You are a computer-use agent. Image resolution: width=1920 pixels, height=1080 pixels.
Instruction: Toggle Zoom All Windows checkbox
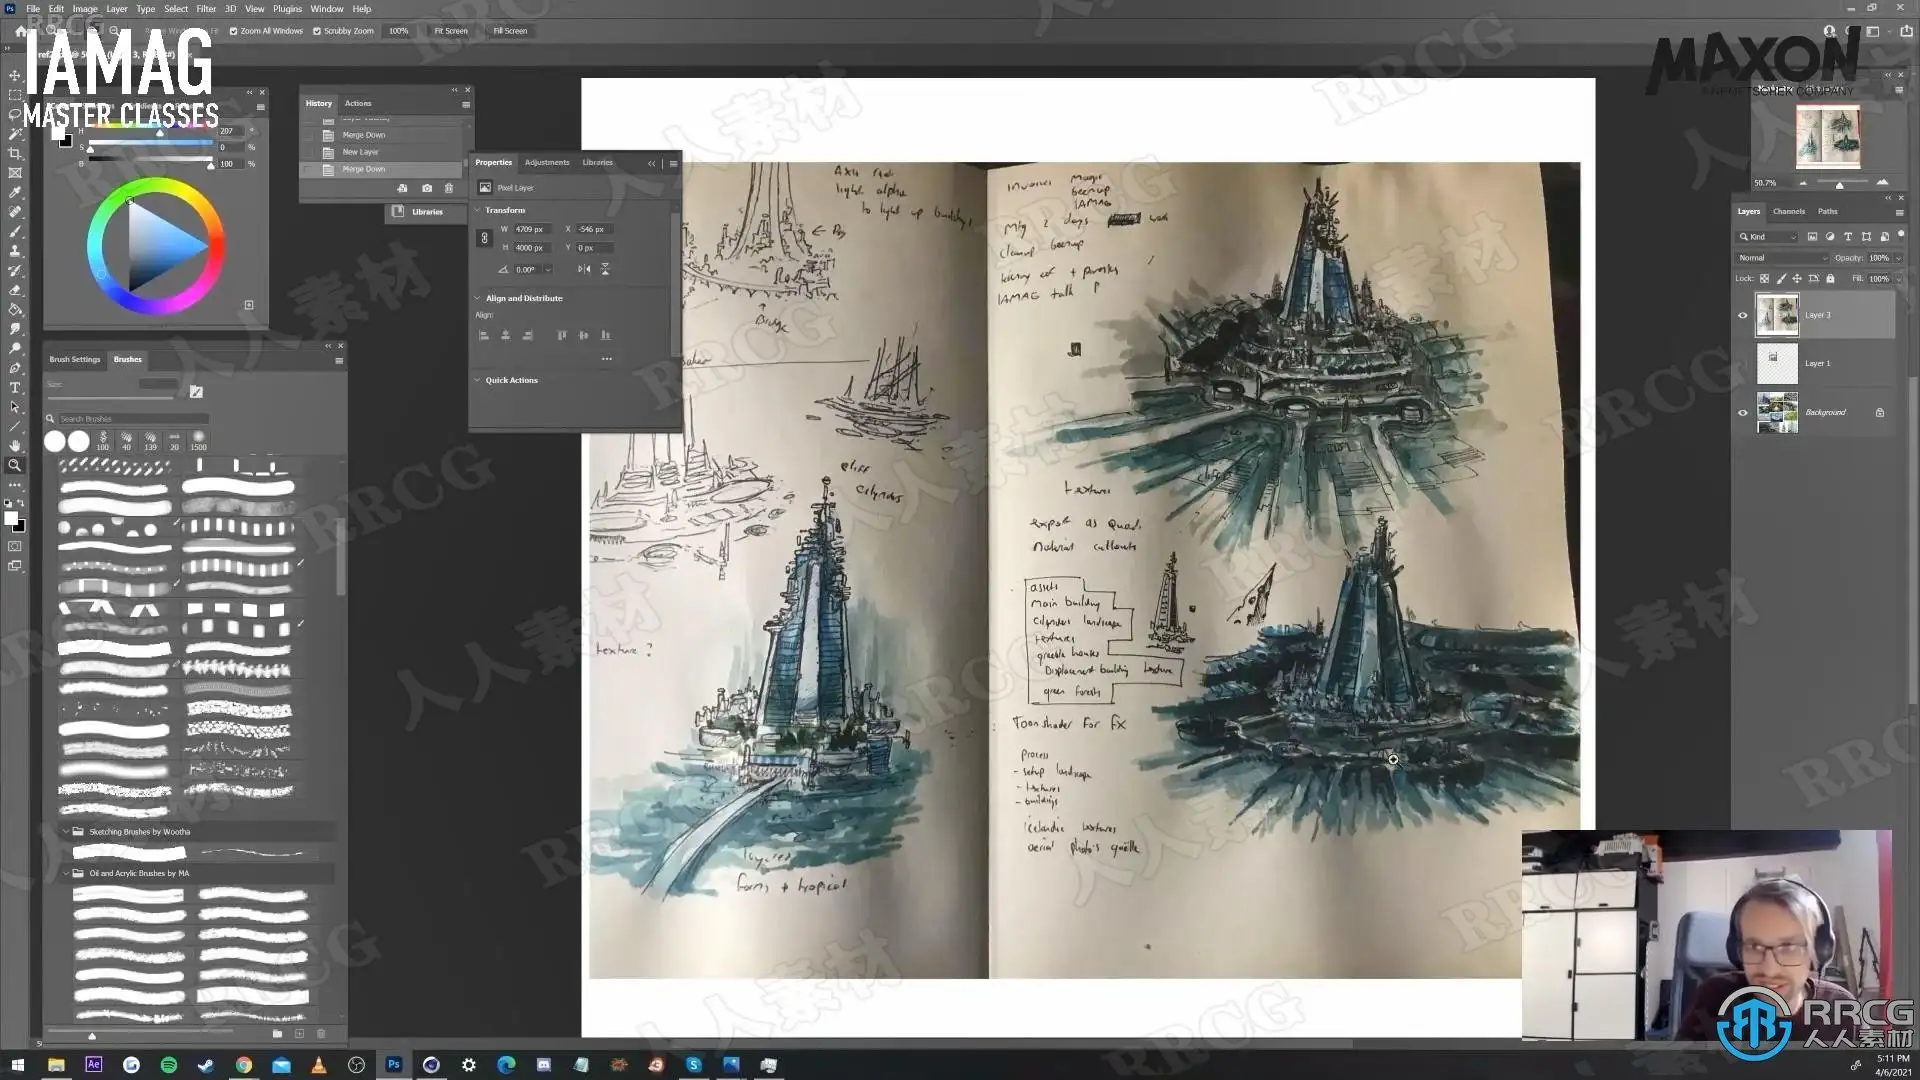(233, 31)
